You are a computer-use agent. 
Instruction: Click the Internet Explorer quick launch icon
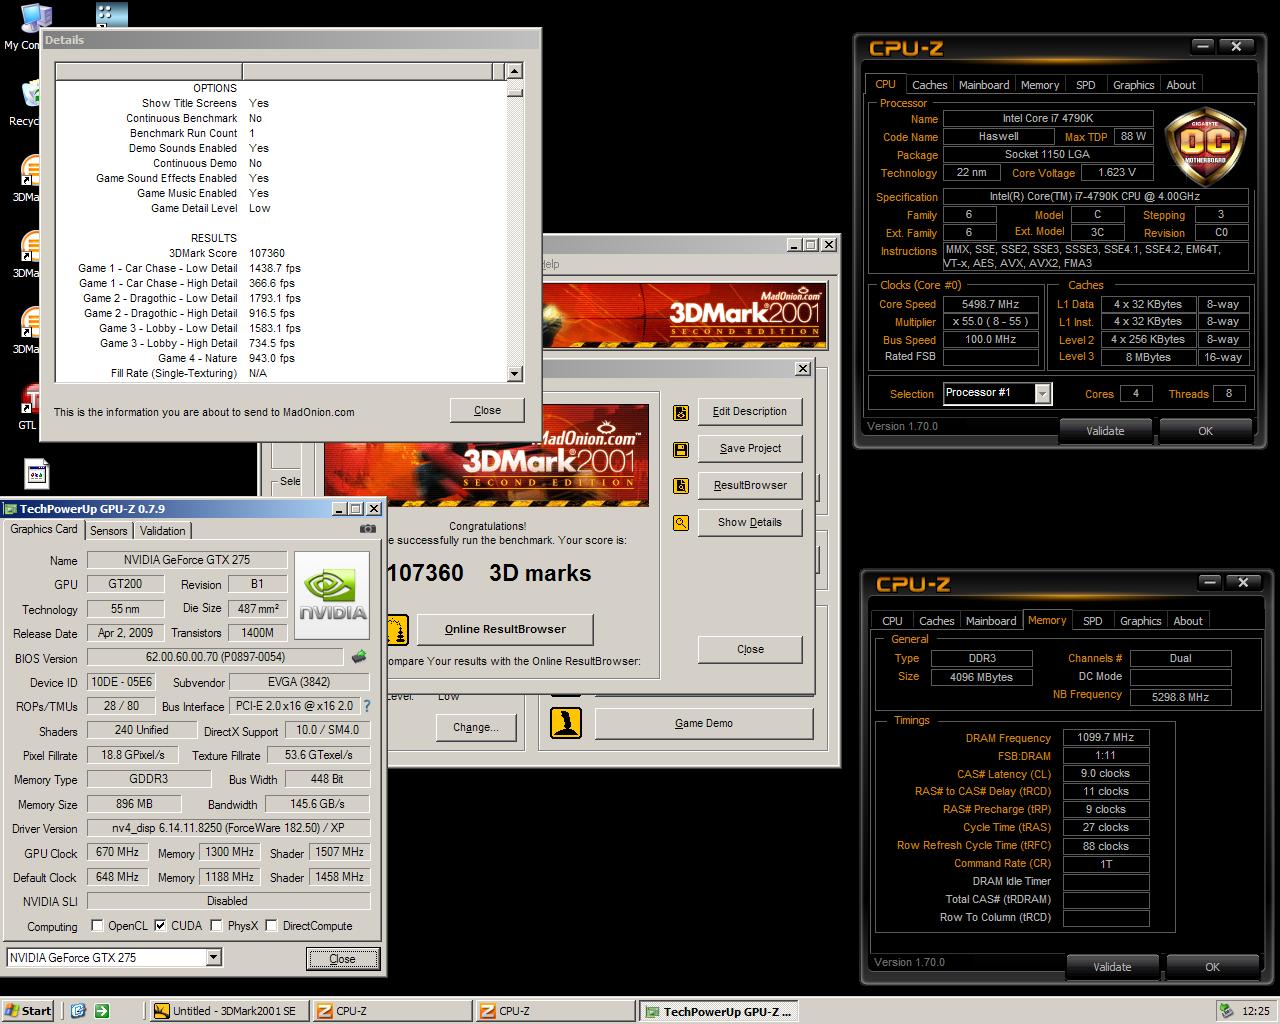click(x=78, y=1010)
